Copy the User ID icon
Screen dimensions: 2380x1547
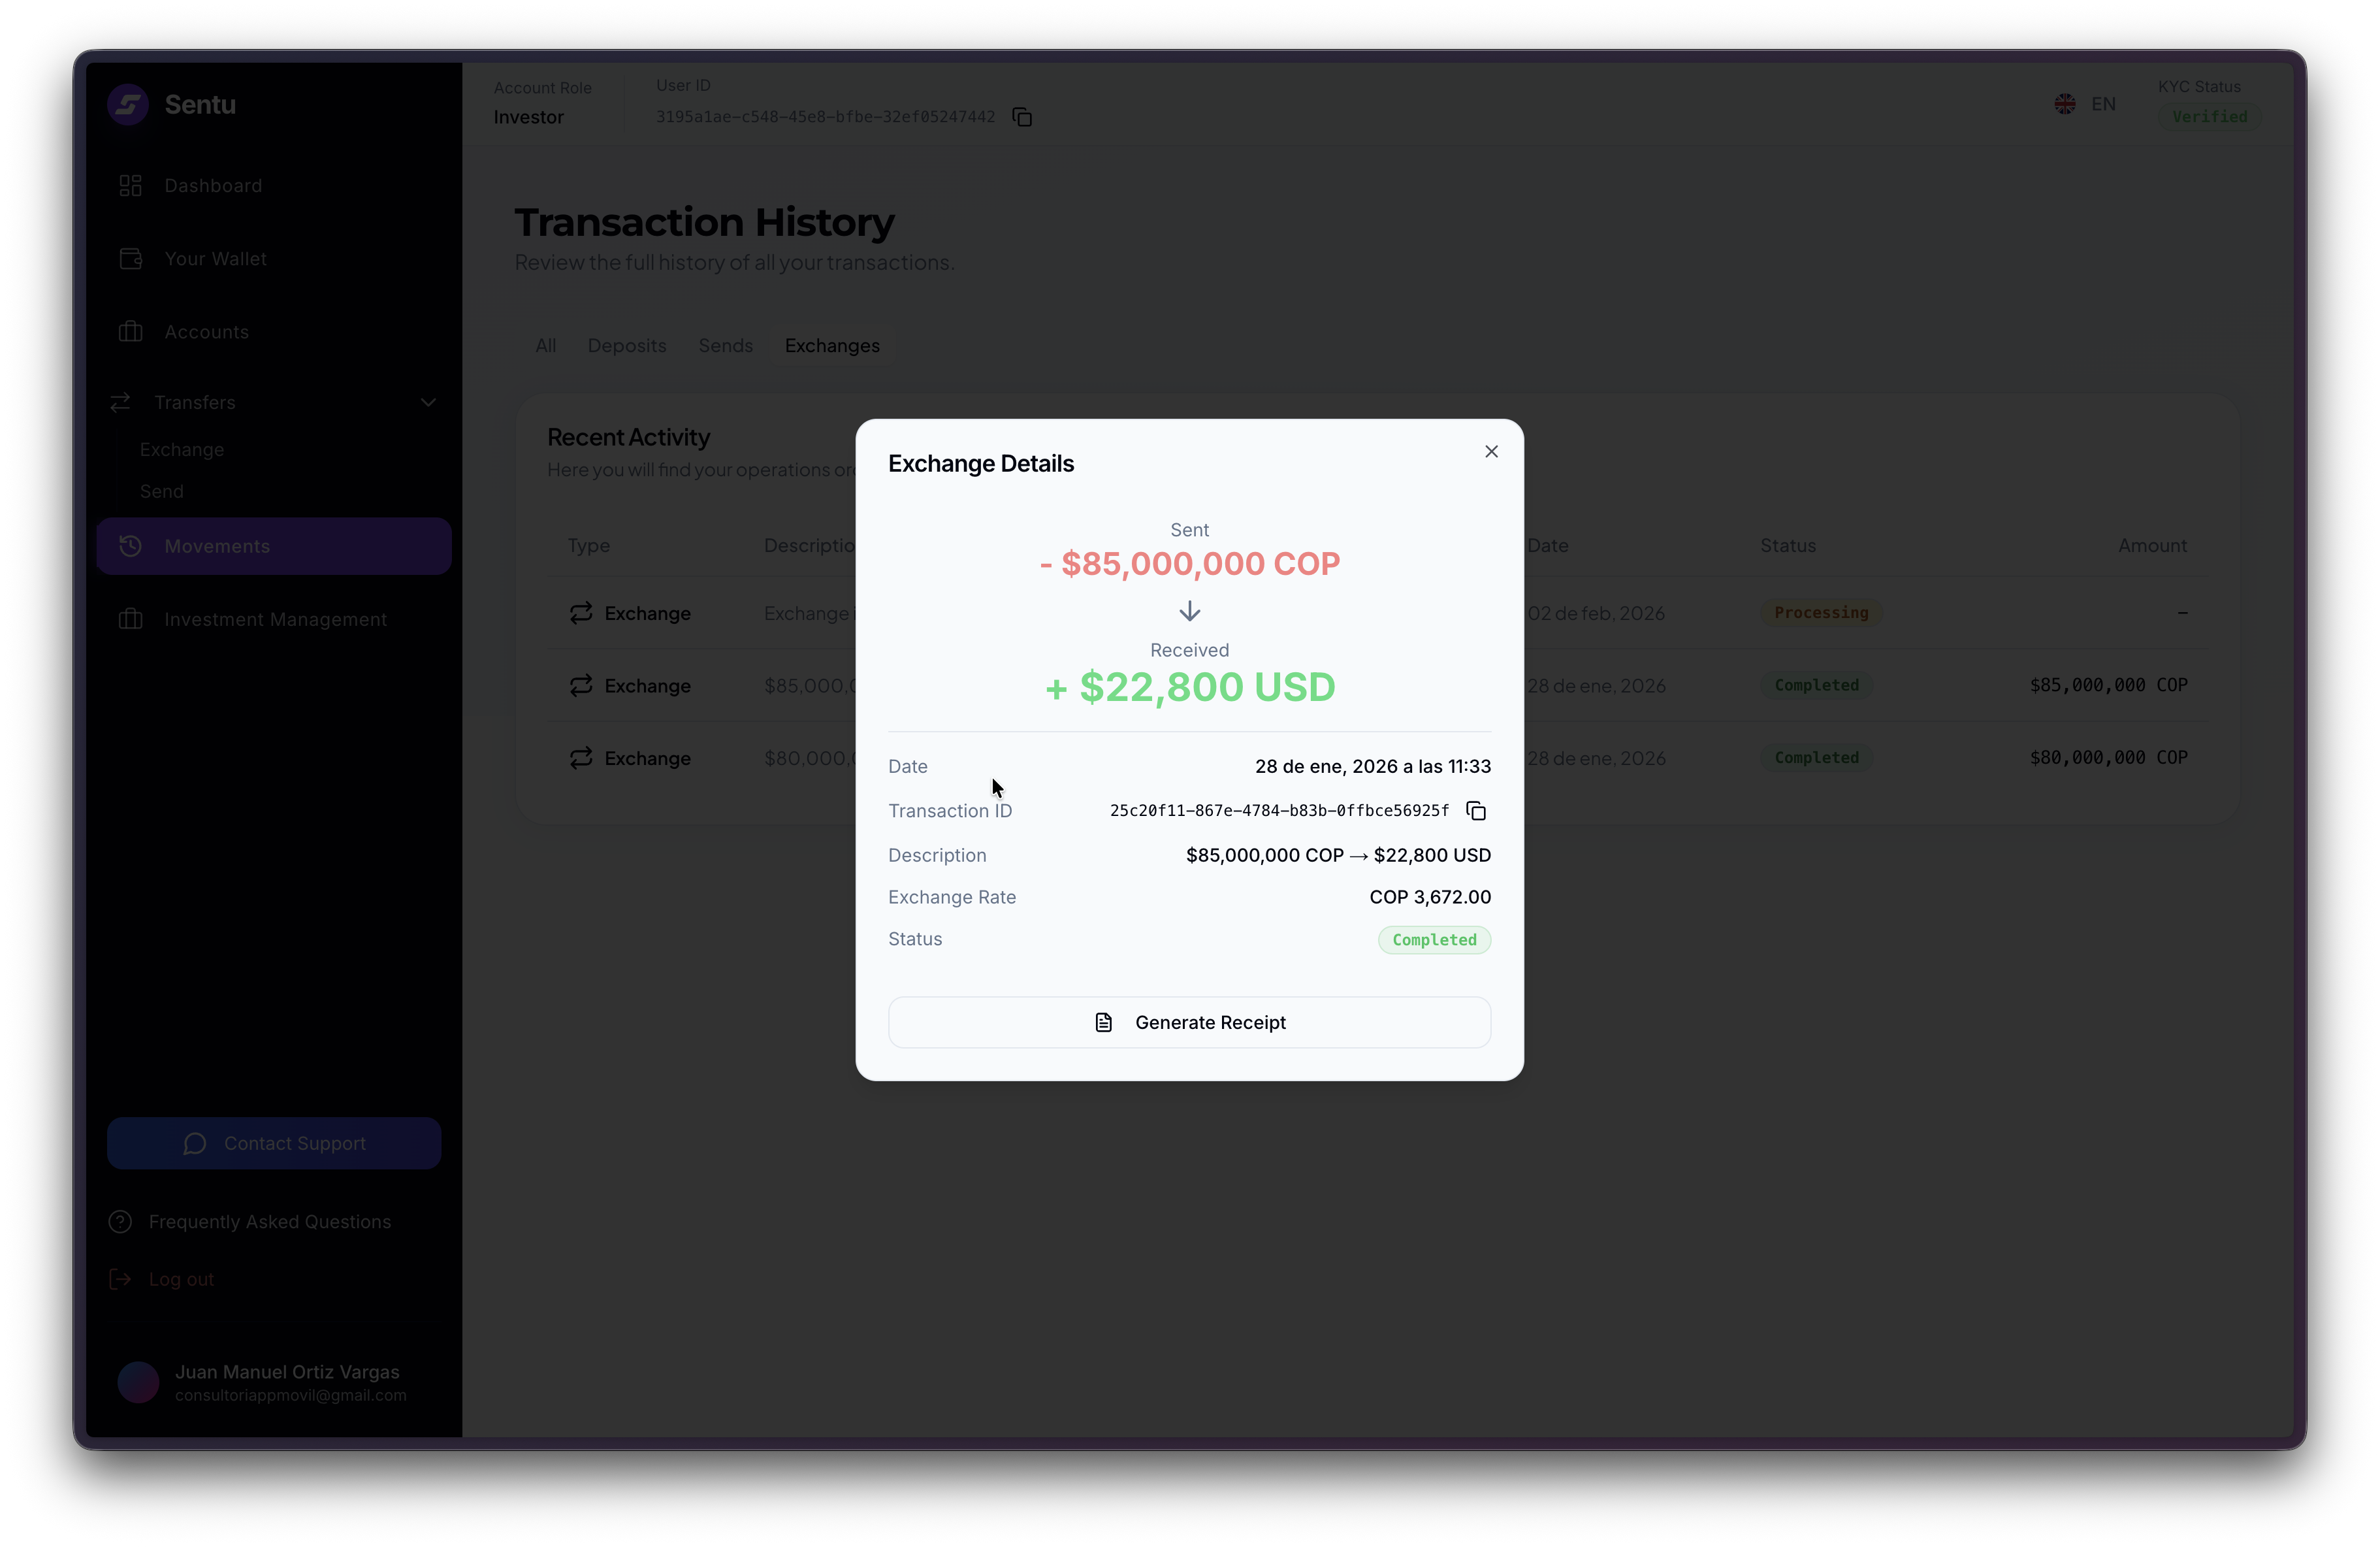pos(1022,117)
